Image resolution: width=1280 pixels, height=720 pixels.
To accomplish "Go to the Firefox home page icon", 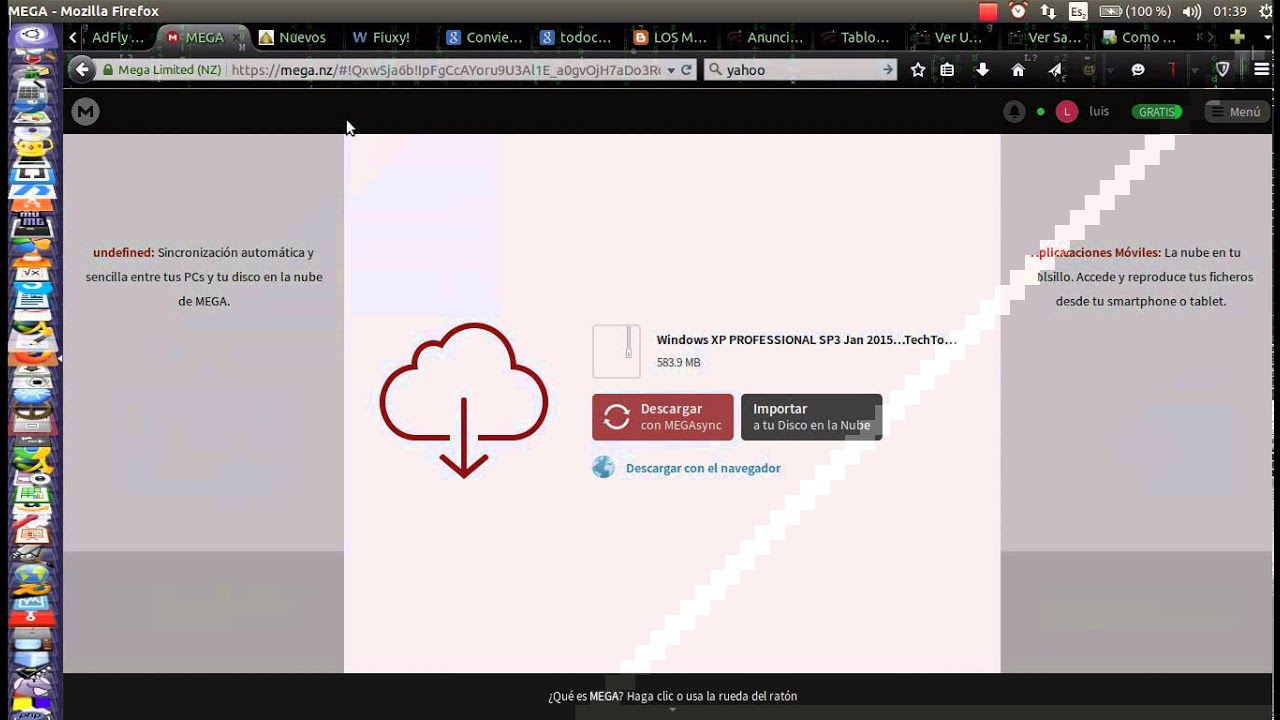I will [1018, 70].
